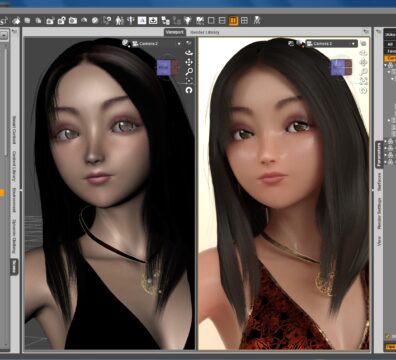This screenshot has width=396, height=360.
Task: Toggle the draw style sphere in right viewport
Action: tap(299, 43)
